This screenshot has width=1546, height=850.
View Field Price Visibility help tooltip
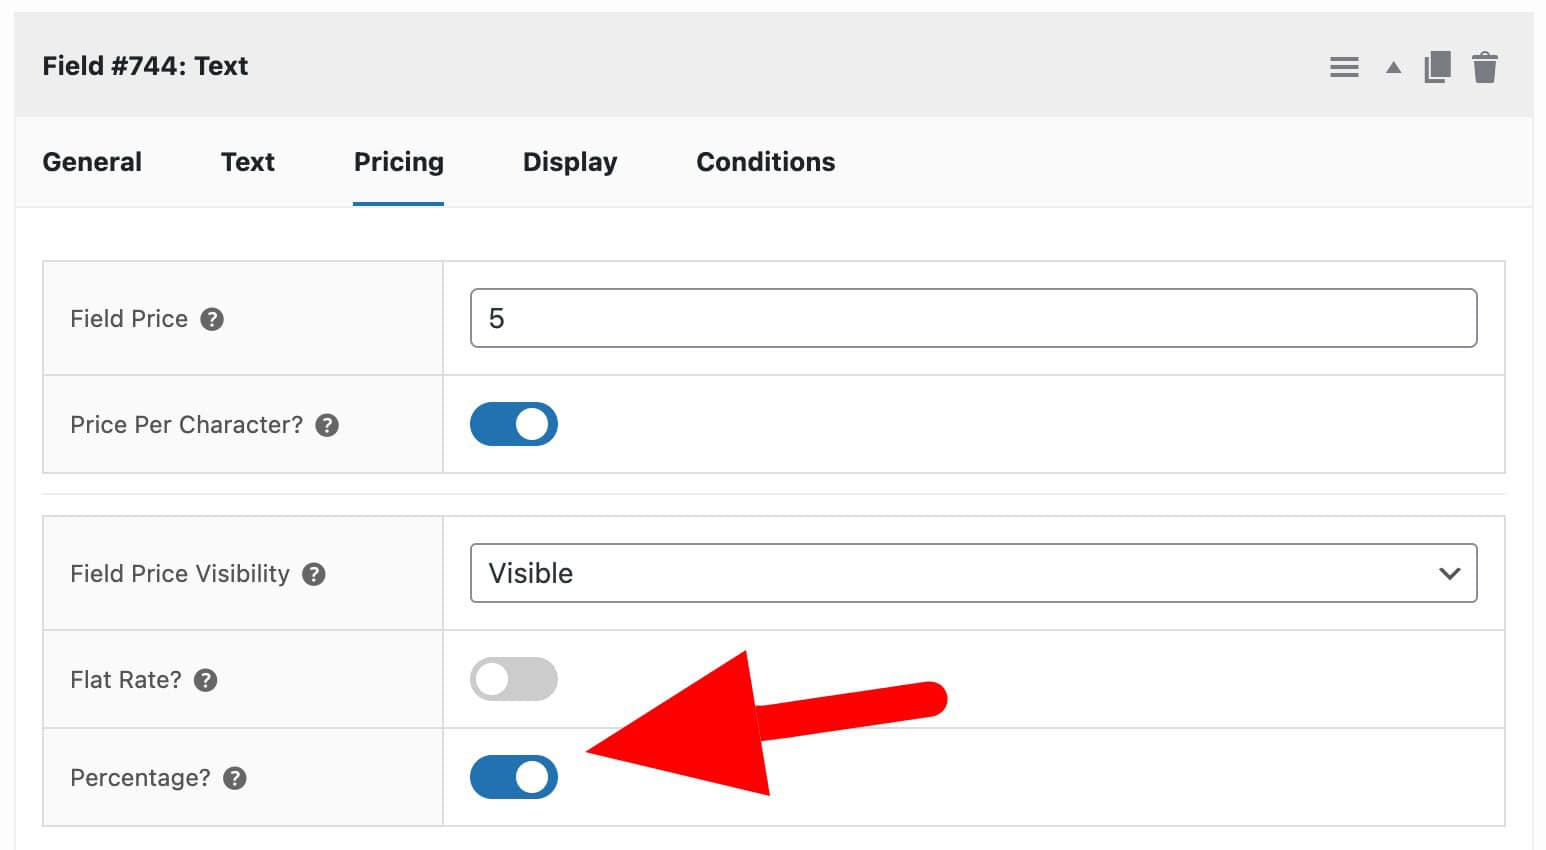coord(313,574)
